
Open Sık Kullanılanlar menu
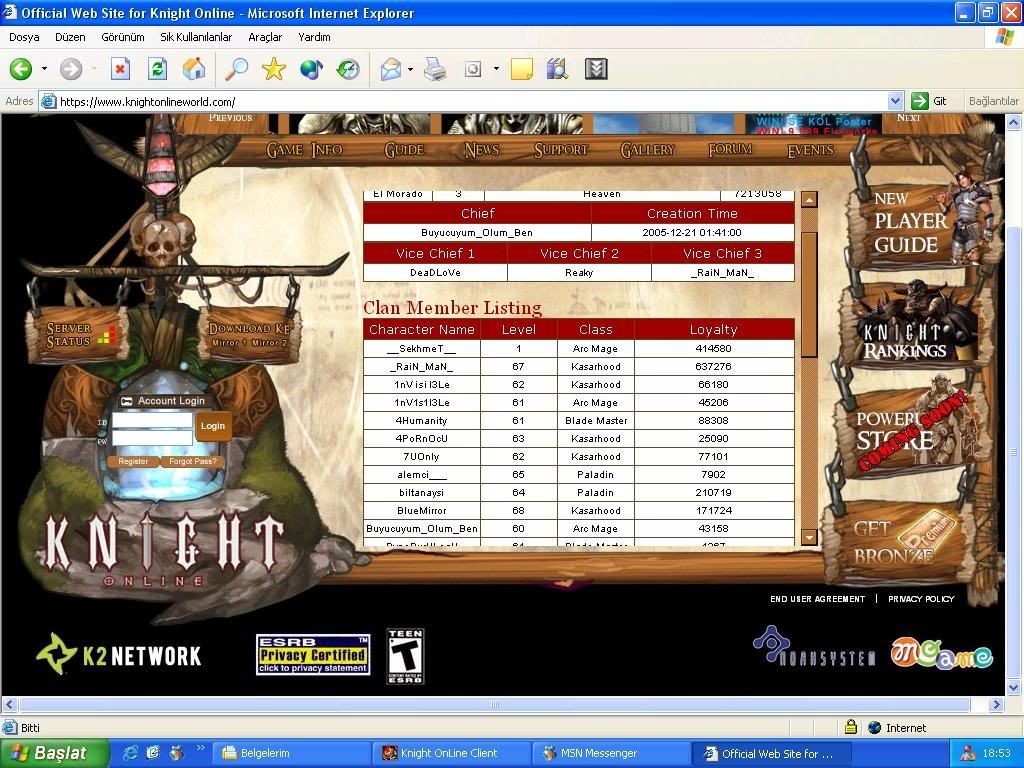pyautogui.click(x=196, y=37)
